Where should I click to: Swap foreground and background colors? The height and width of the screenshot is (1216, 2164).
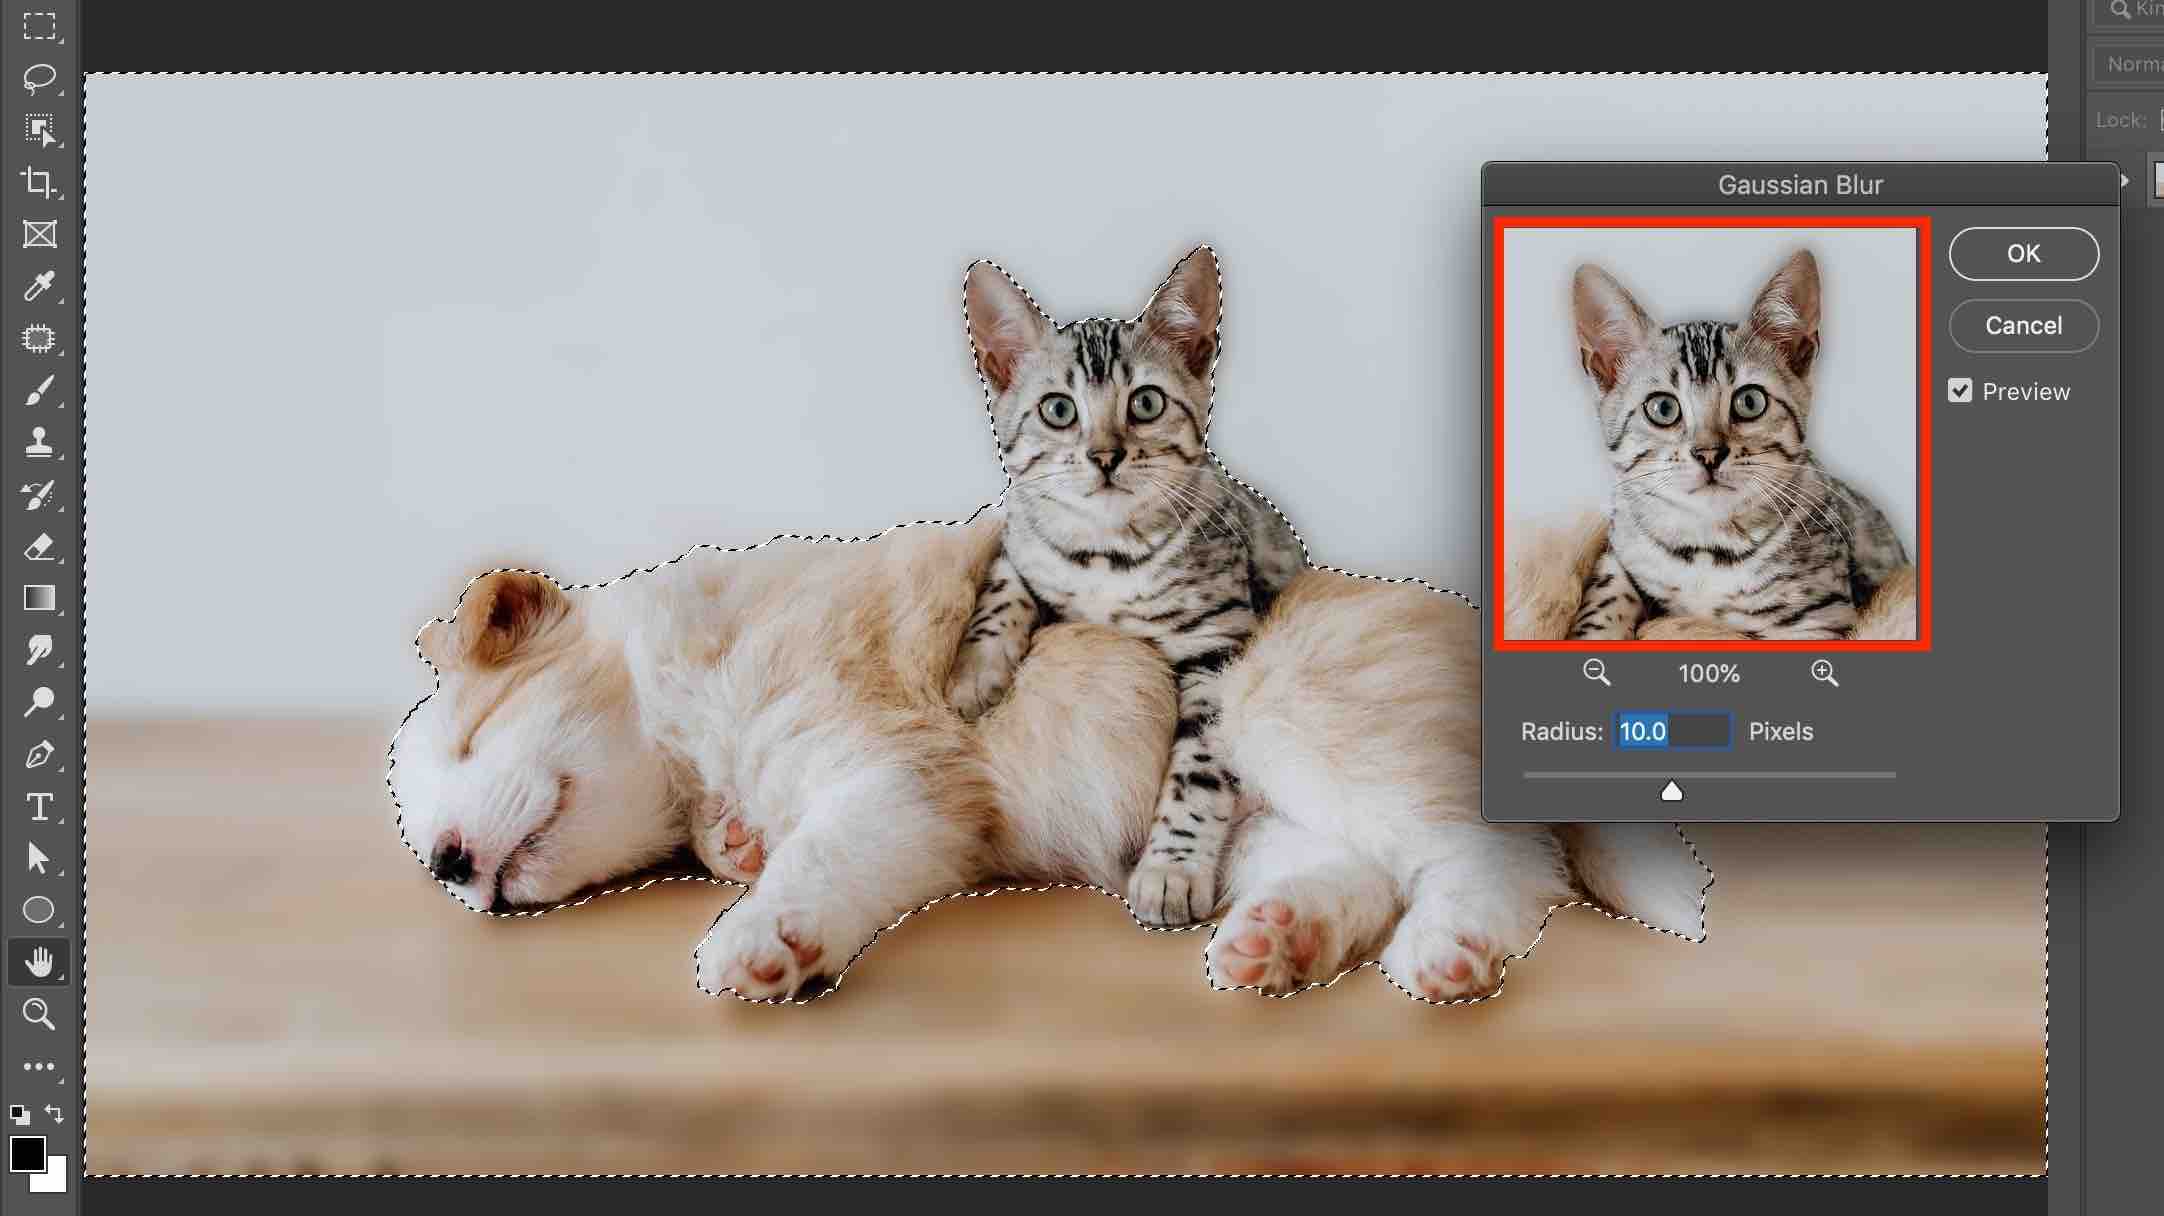point(55,1113)
